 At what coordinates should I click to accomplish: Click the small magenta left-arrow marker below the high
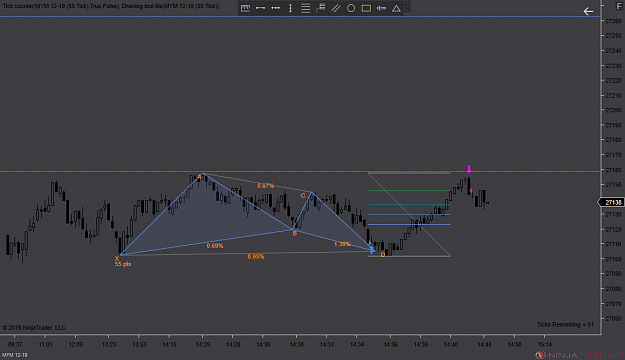[471, 191]
